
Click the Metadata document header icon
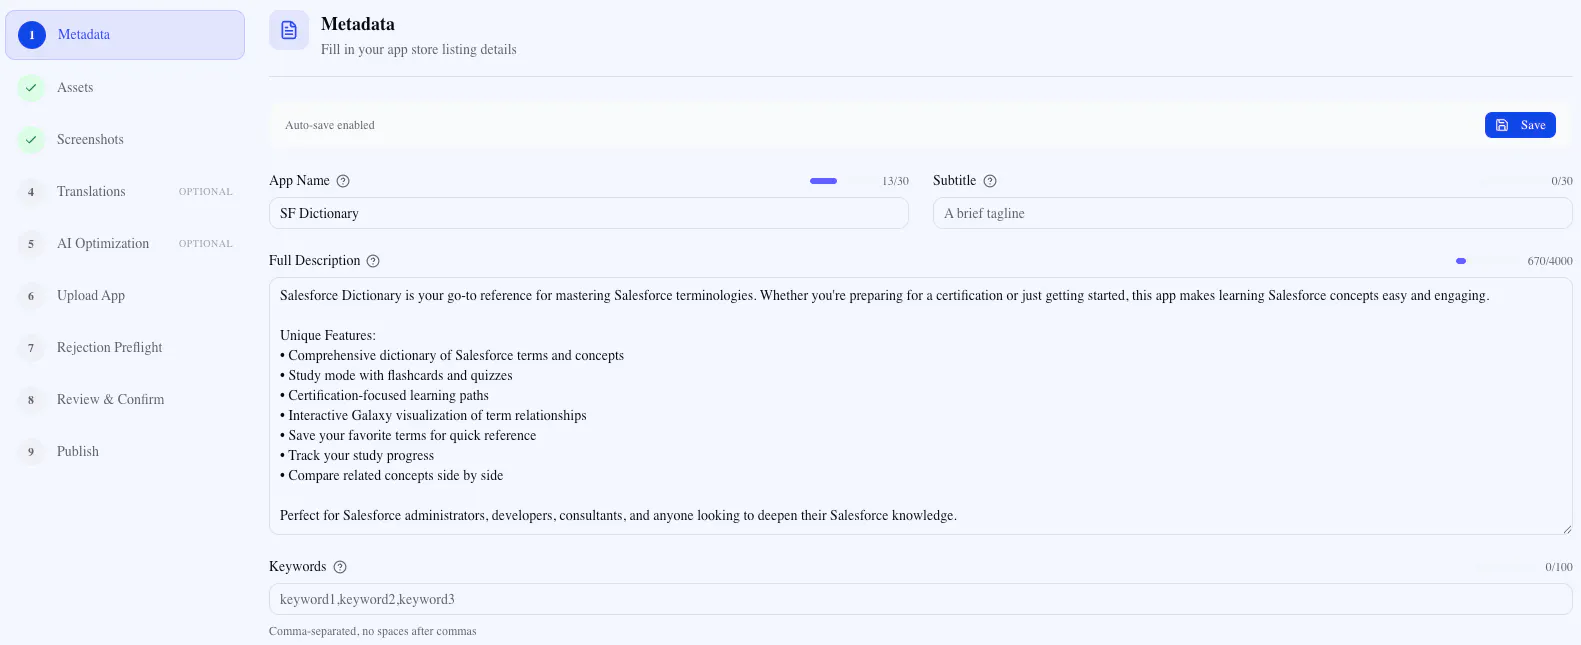[x=289, y=30]
